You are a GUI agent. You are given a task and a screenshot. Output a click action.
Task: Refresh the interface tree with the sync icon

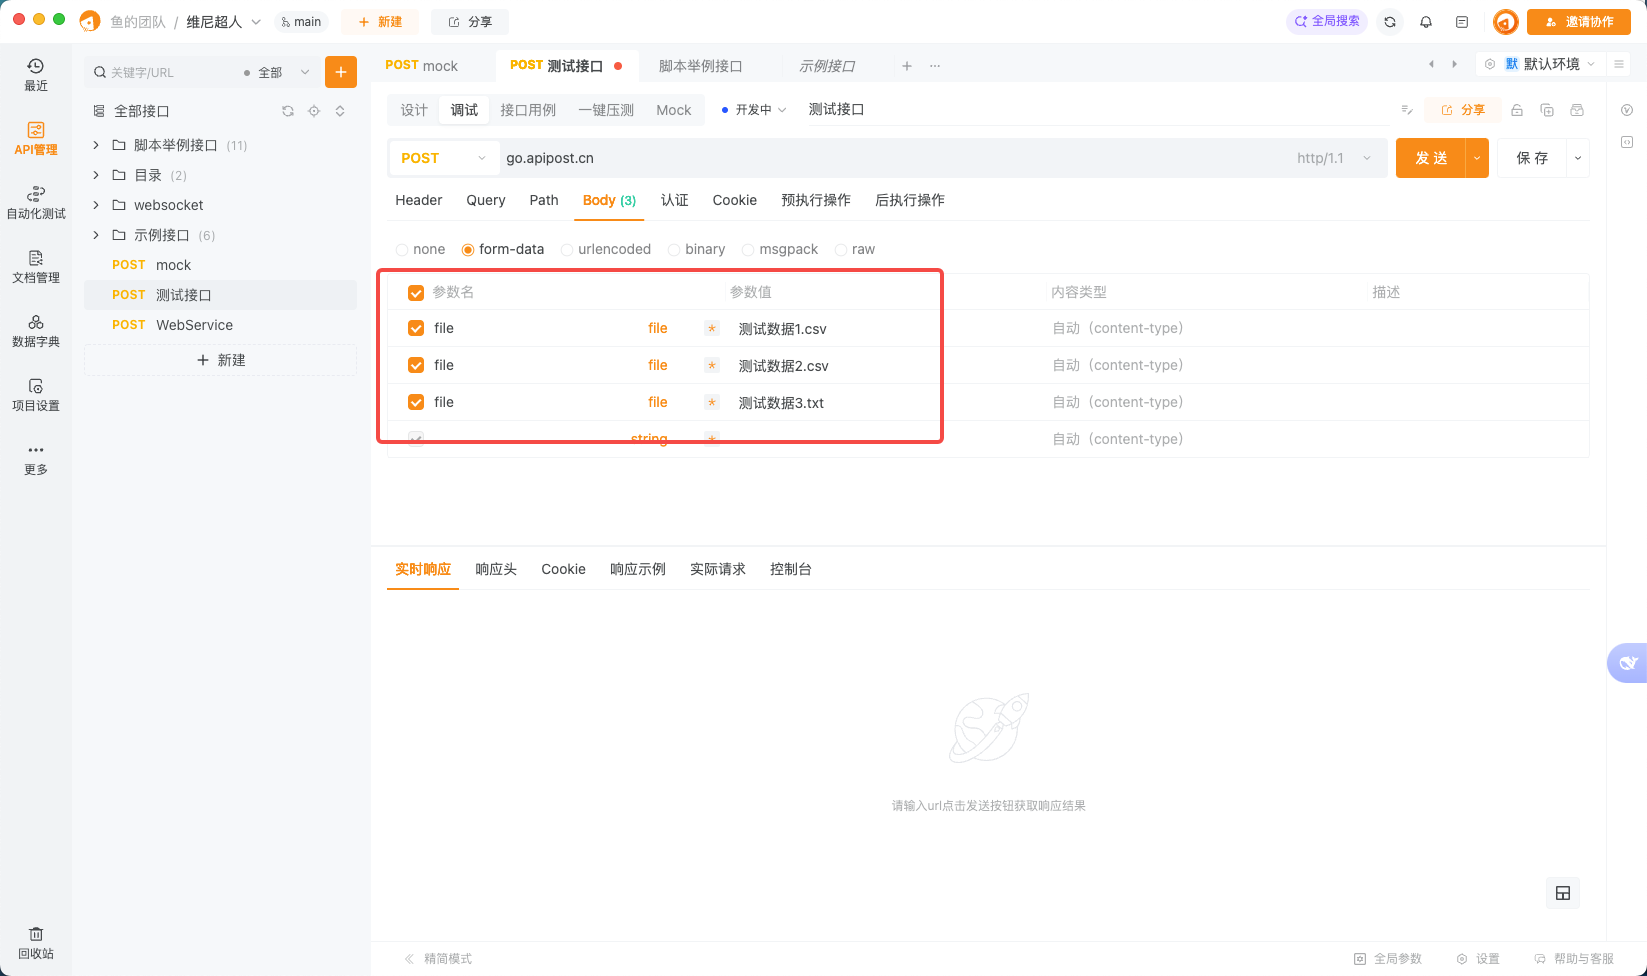(x=288, y=111)
